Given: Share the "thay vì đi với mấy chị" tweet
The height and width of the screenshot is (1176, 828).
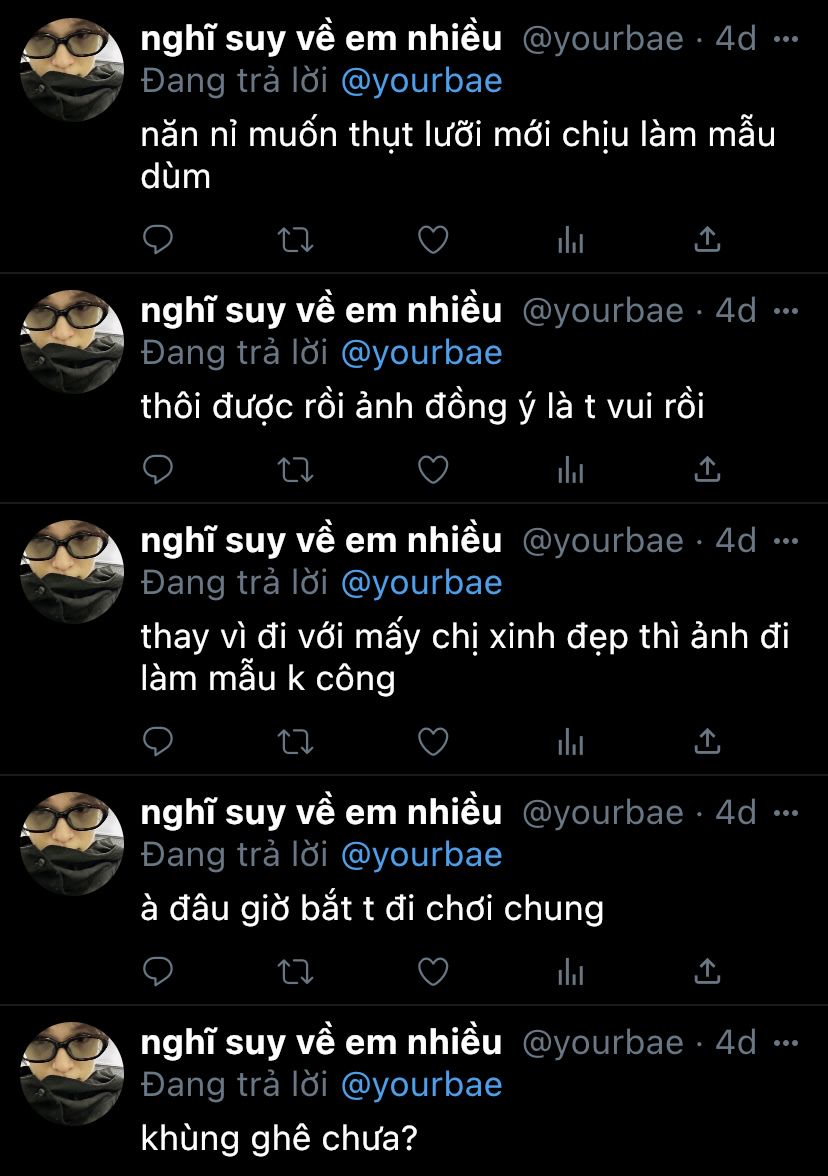Looking at the screenshot, I should pyautogui.click(x=707, y=741).
